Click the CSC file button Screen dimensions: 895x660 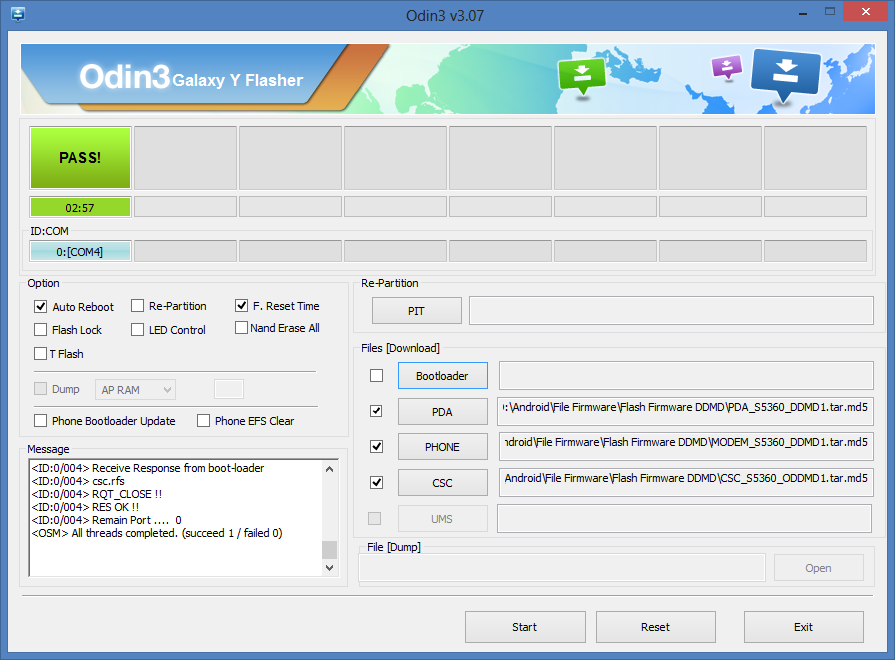coord(443,483)
